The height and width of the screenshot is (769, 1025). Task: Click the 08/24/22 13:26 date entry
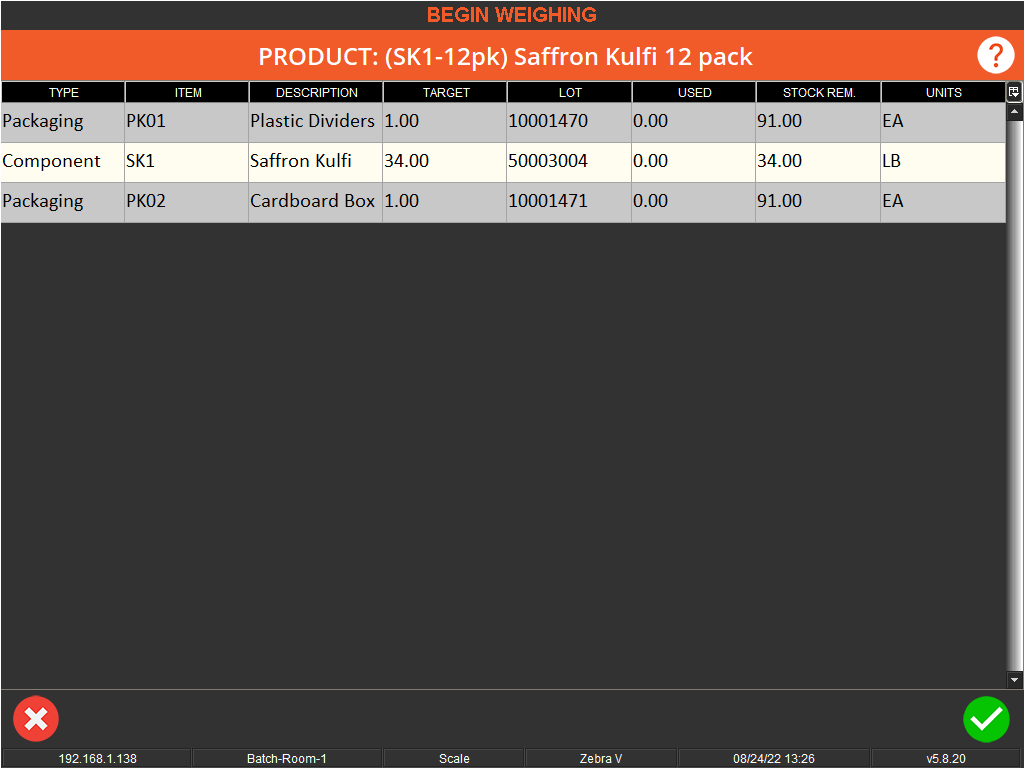pos(774,759)
